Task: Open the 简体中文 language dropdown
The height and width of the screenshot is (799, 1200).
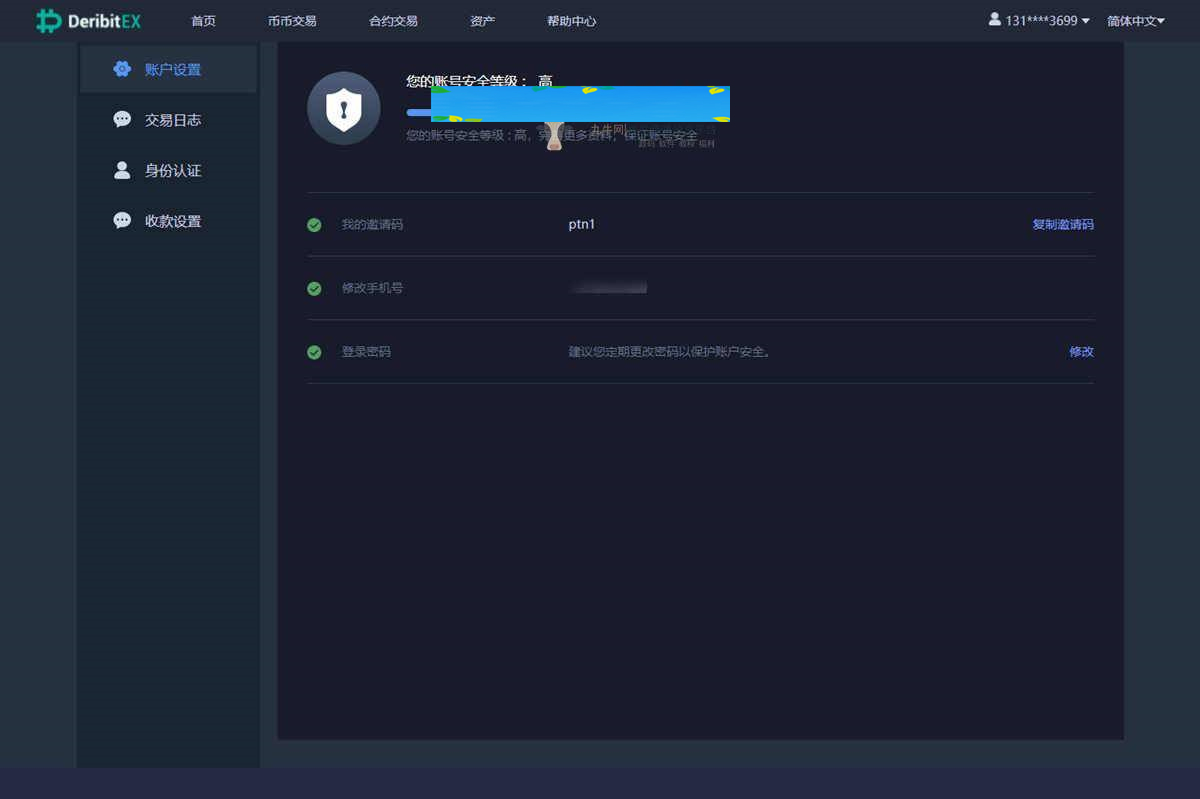Action: (x=1133, y=19)
